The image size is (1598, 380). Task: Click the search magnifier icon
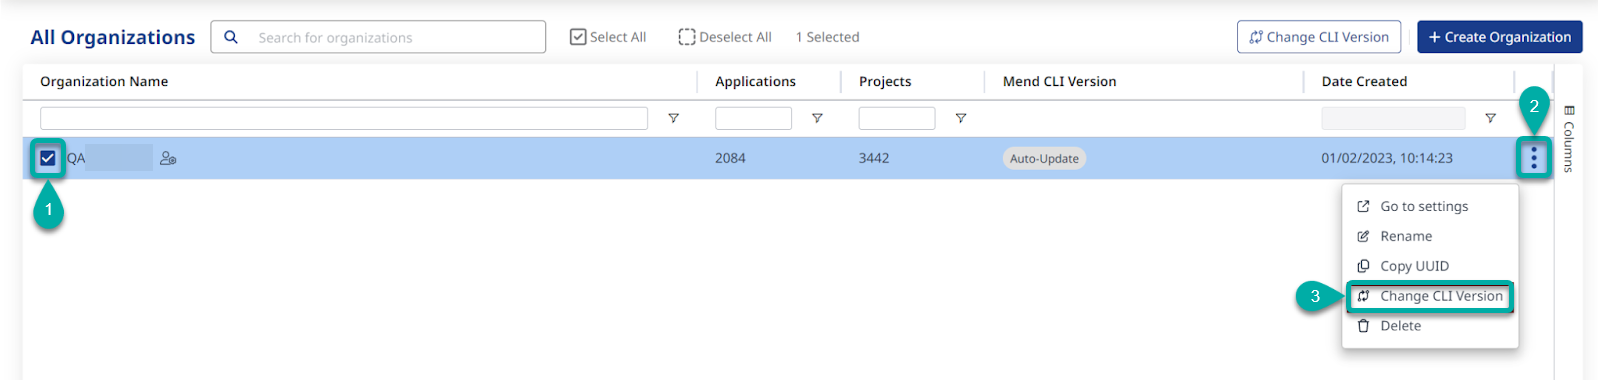tap(231, 37)
